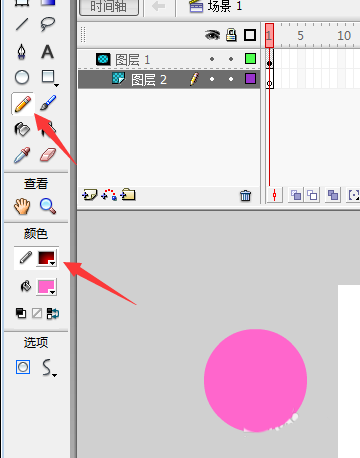Select the Oval tool
Image resolution: width=360 pixels, height=458 pixels.
point(22,77)
